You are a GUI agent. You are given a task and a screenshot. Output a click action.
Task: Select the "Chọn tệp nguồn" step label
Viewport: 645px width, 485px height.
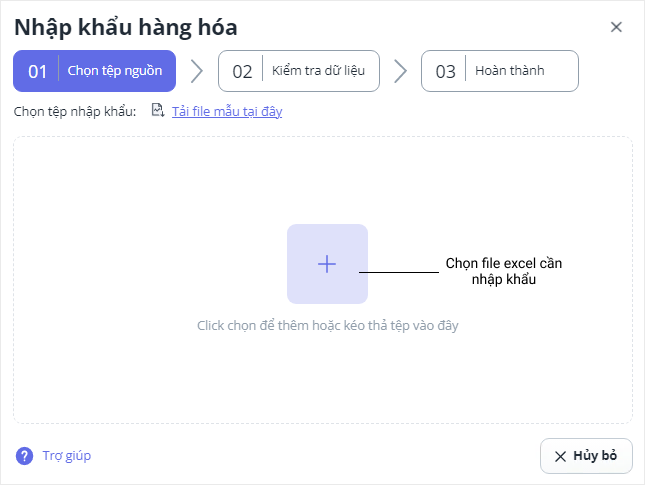pos(115,71)
